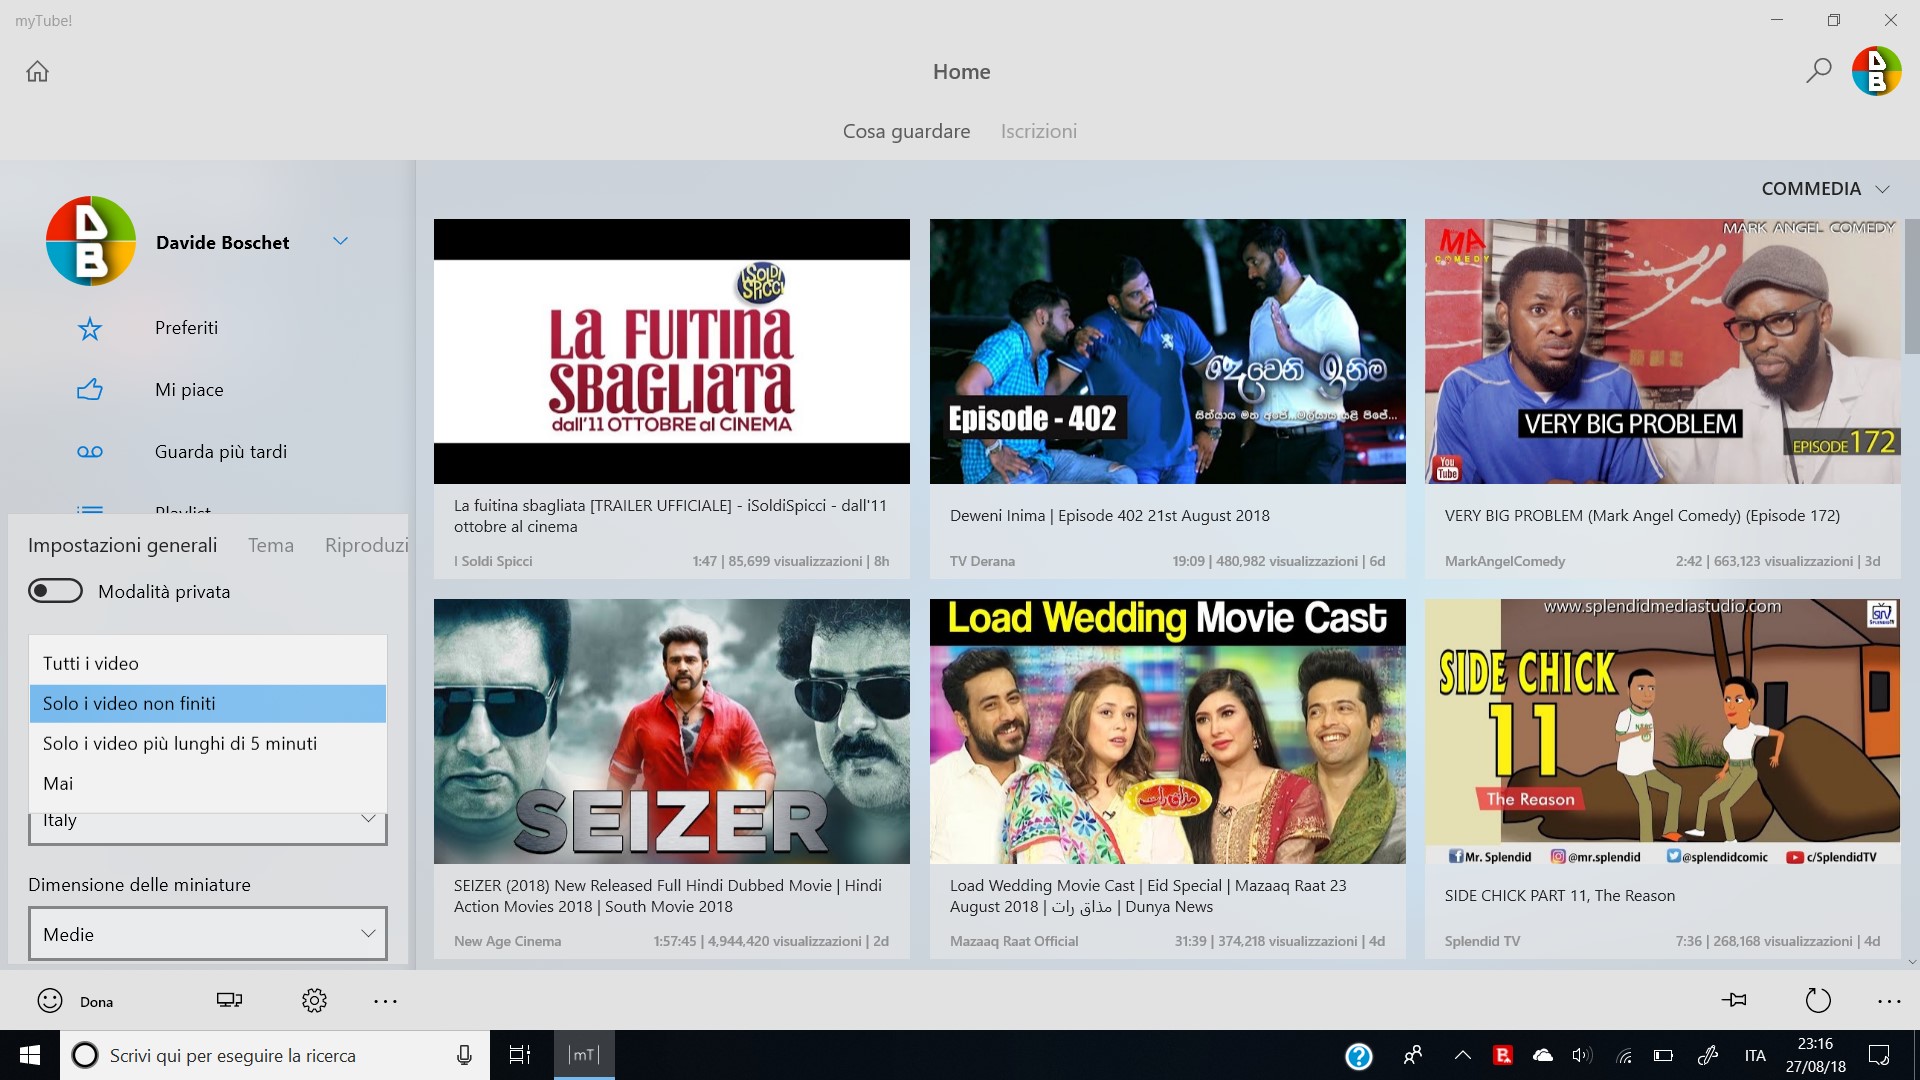The height and width of the screenshot is (1080, 1920).
Task: Open Impostazioni generali tab
Action: tap(122, 545)
